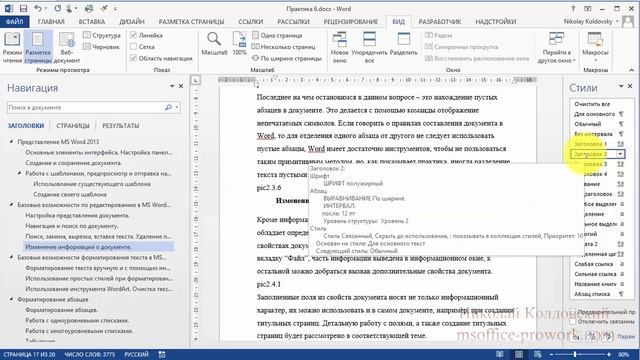Choose Multiple Pages (Несколько страниц) zoom
This screenshot has width=640, height=360.
[283, 47]
